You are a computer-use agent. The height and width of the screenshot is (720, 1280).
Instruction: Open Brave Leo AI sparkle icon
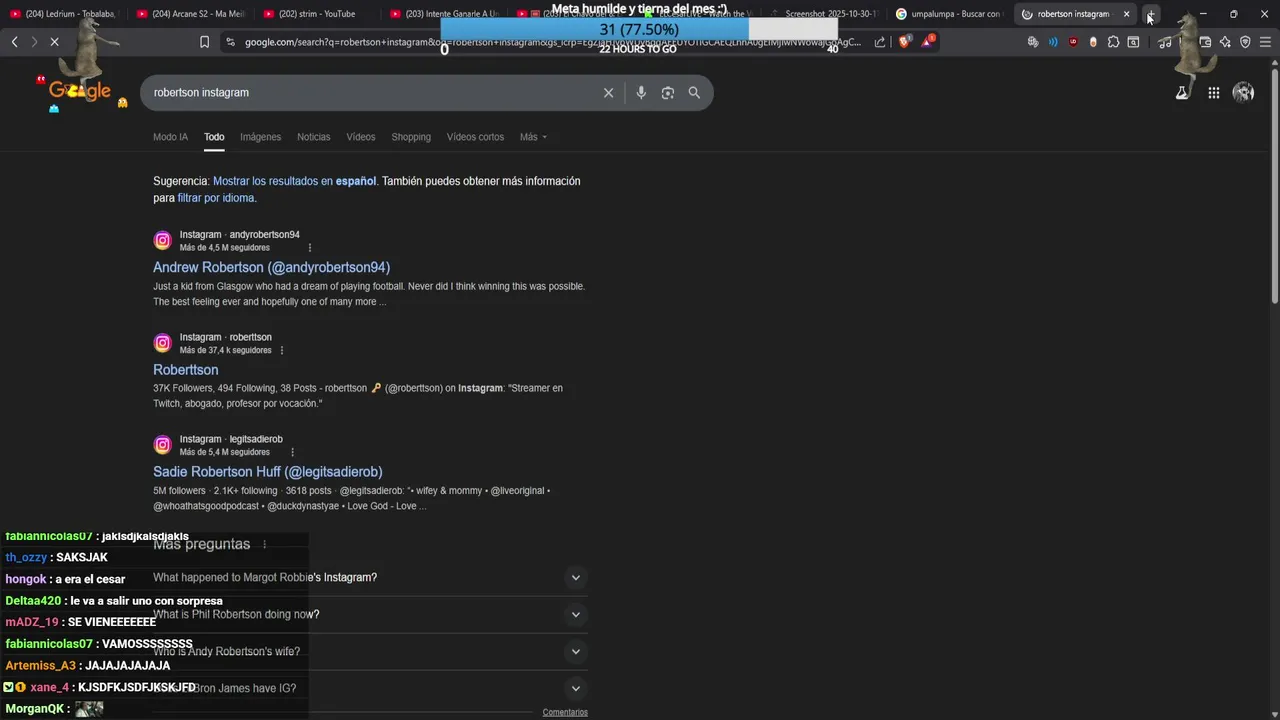point(1225,42)
